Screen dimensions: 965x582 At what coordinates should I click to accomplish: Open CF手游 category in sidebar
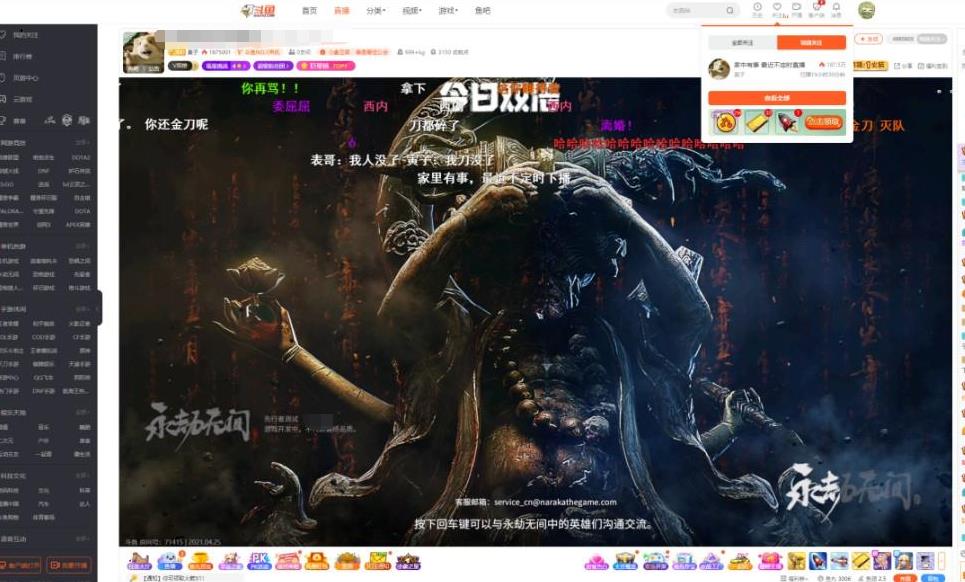click(81, 337)
